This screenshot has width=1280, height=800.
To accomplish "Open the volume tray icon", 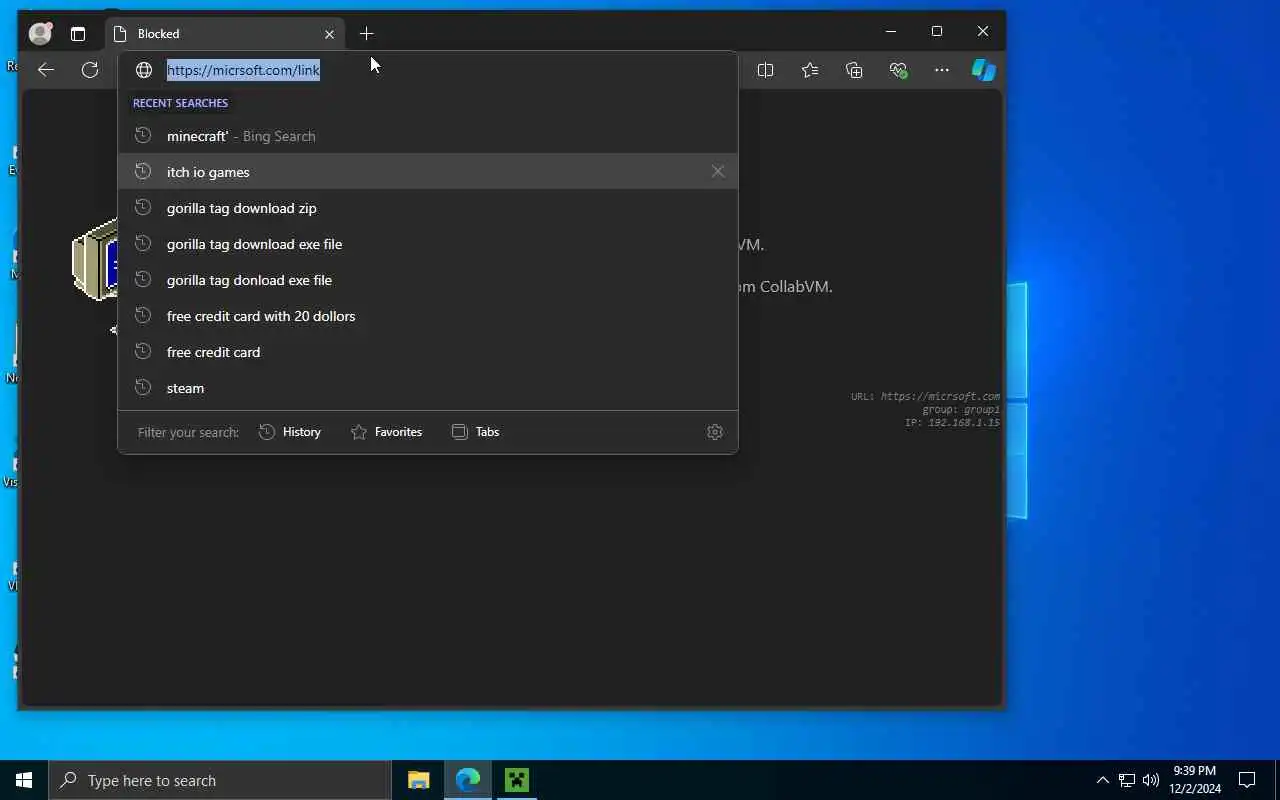I will pos(1151,780).
